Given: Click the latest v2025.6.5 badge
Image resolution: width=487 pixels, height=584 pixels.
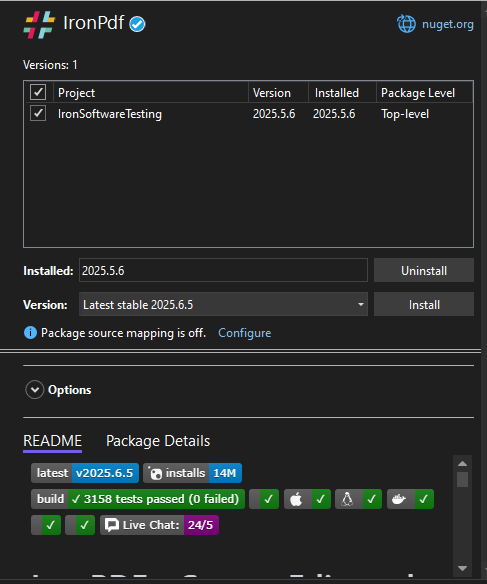Looking at the screenshot, I should pos(85,473).
